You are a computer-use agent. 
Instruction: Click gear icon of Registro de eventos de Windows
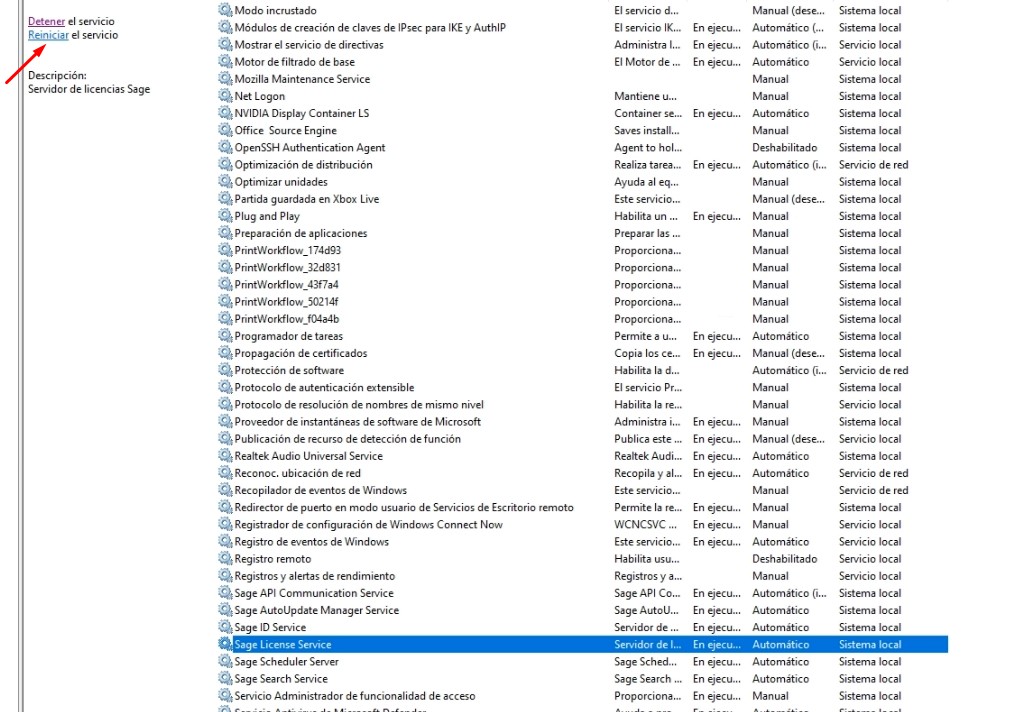224,541
